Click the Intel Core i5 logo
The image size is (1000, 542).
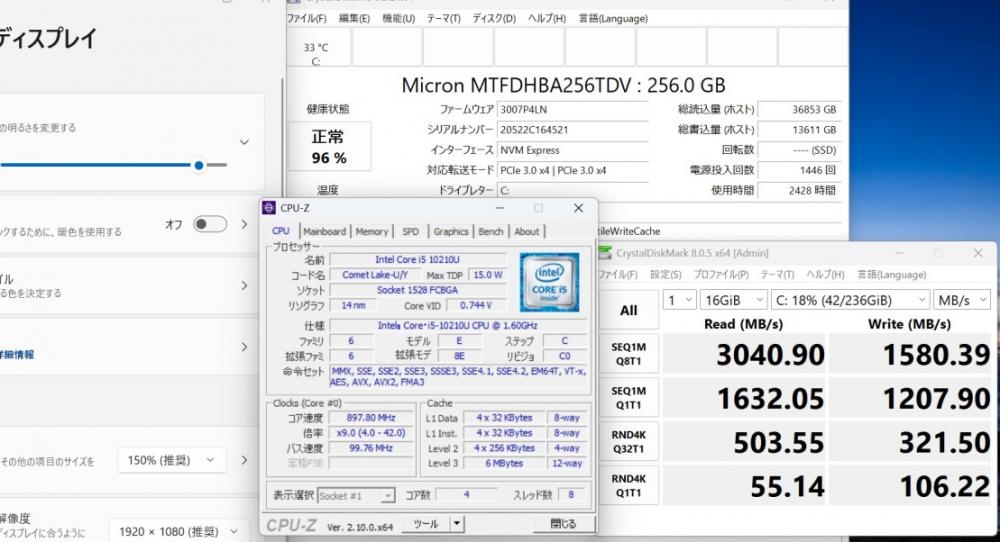coord(549,282)
